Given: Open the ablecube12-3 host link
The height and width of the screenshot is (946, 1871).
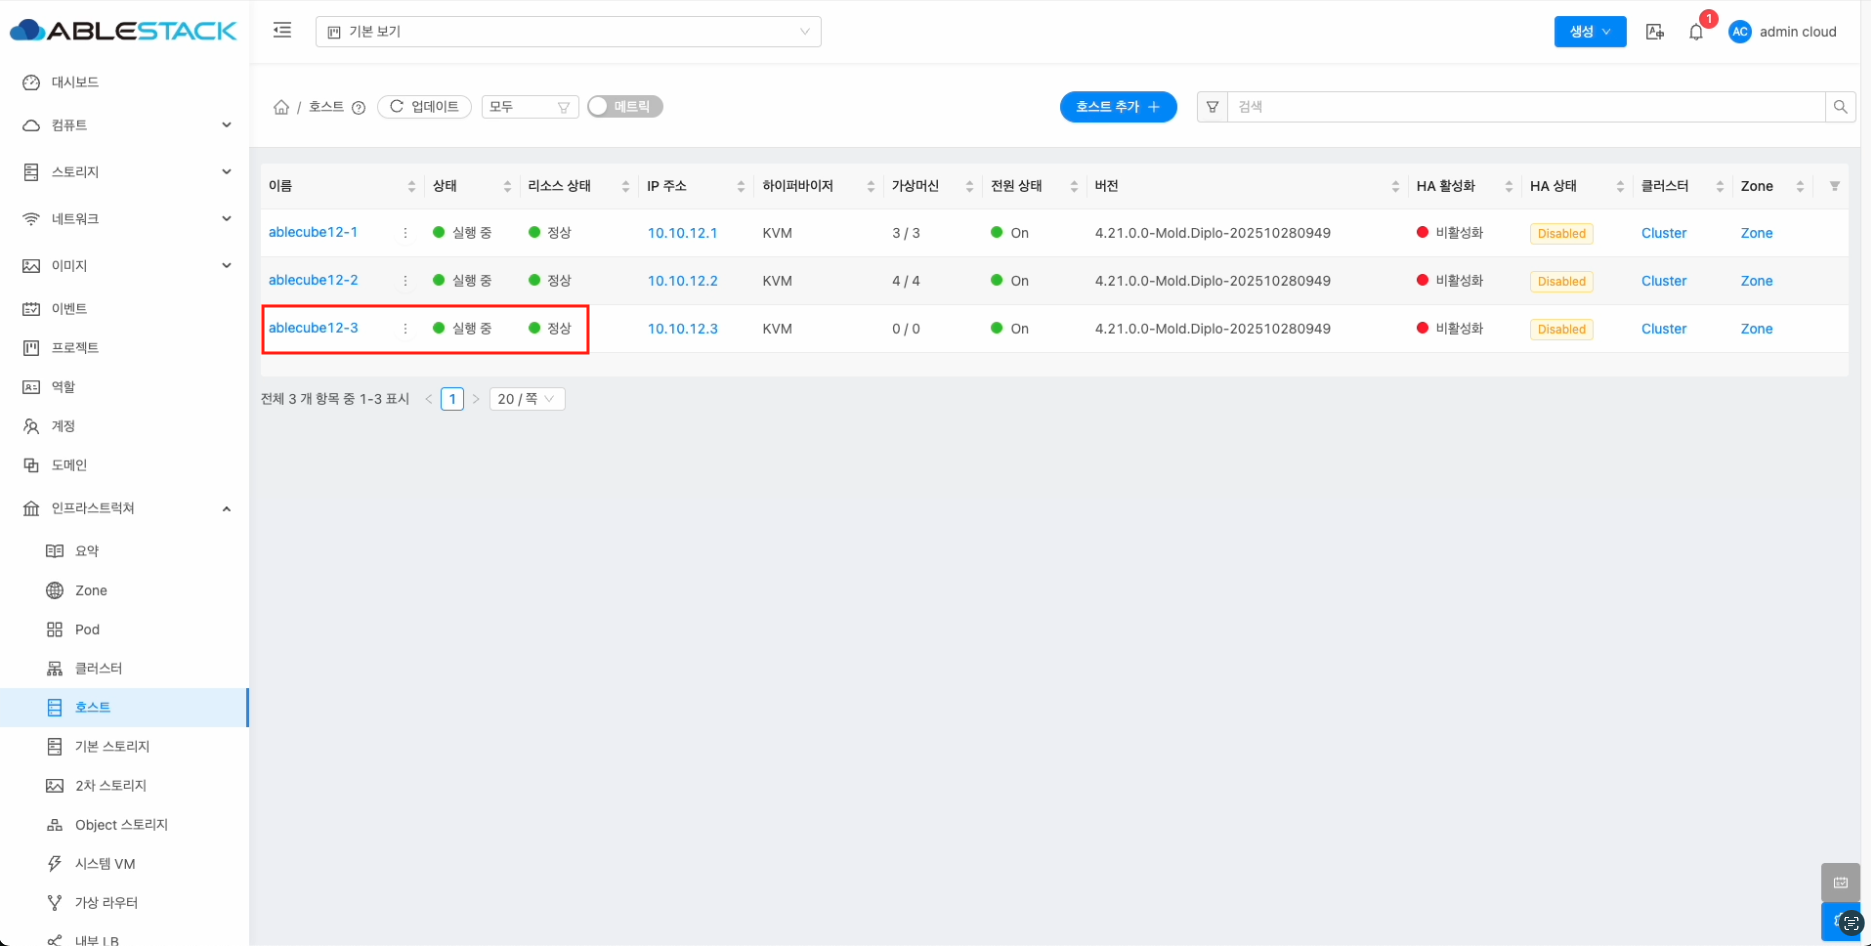Looking at the screenshot, I should pyautogui.click(x=313, y=328).
